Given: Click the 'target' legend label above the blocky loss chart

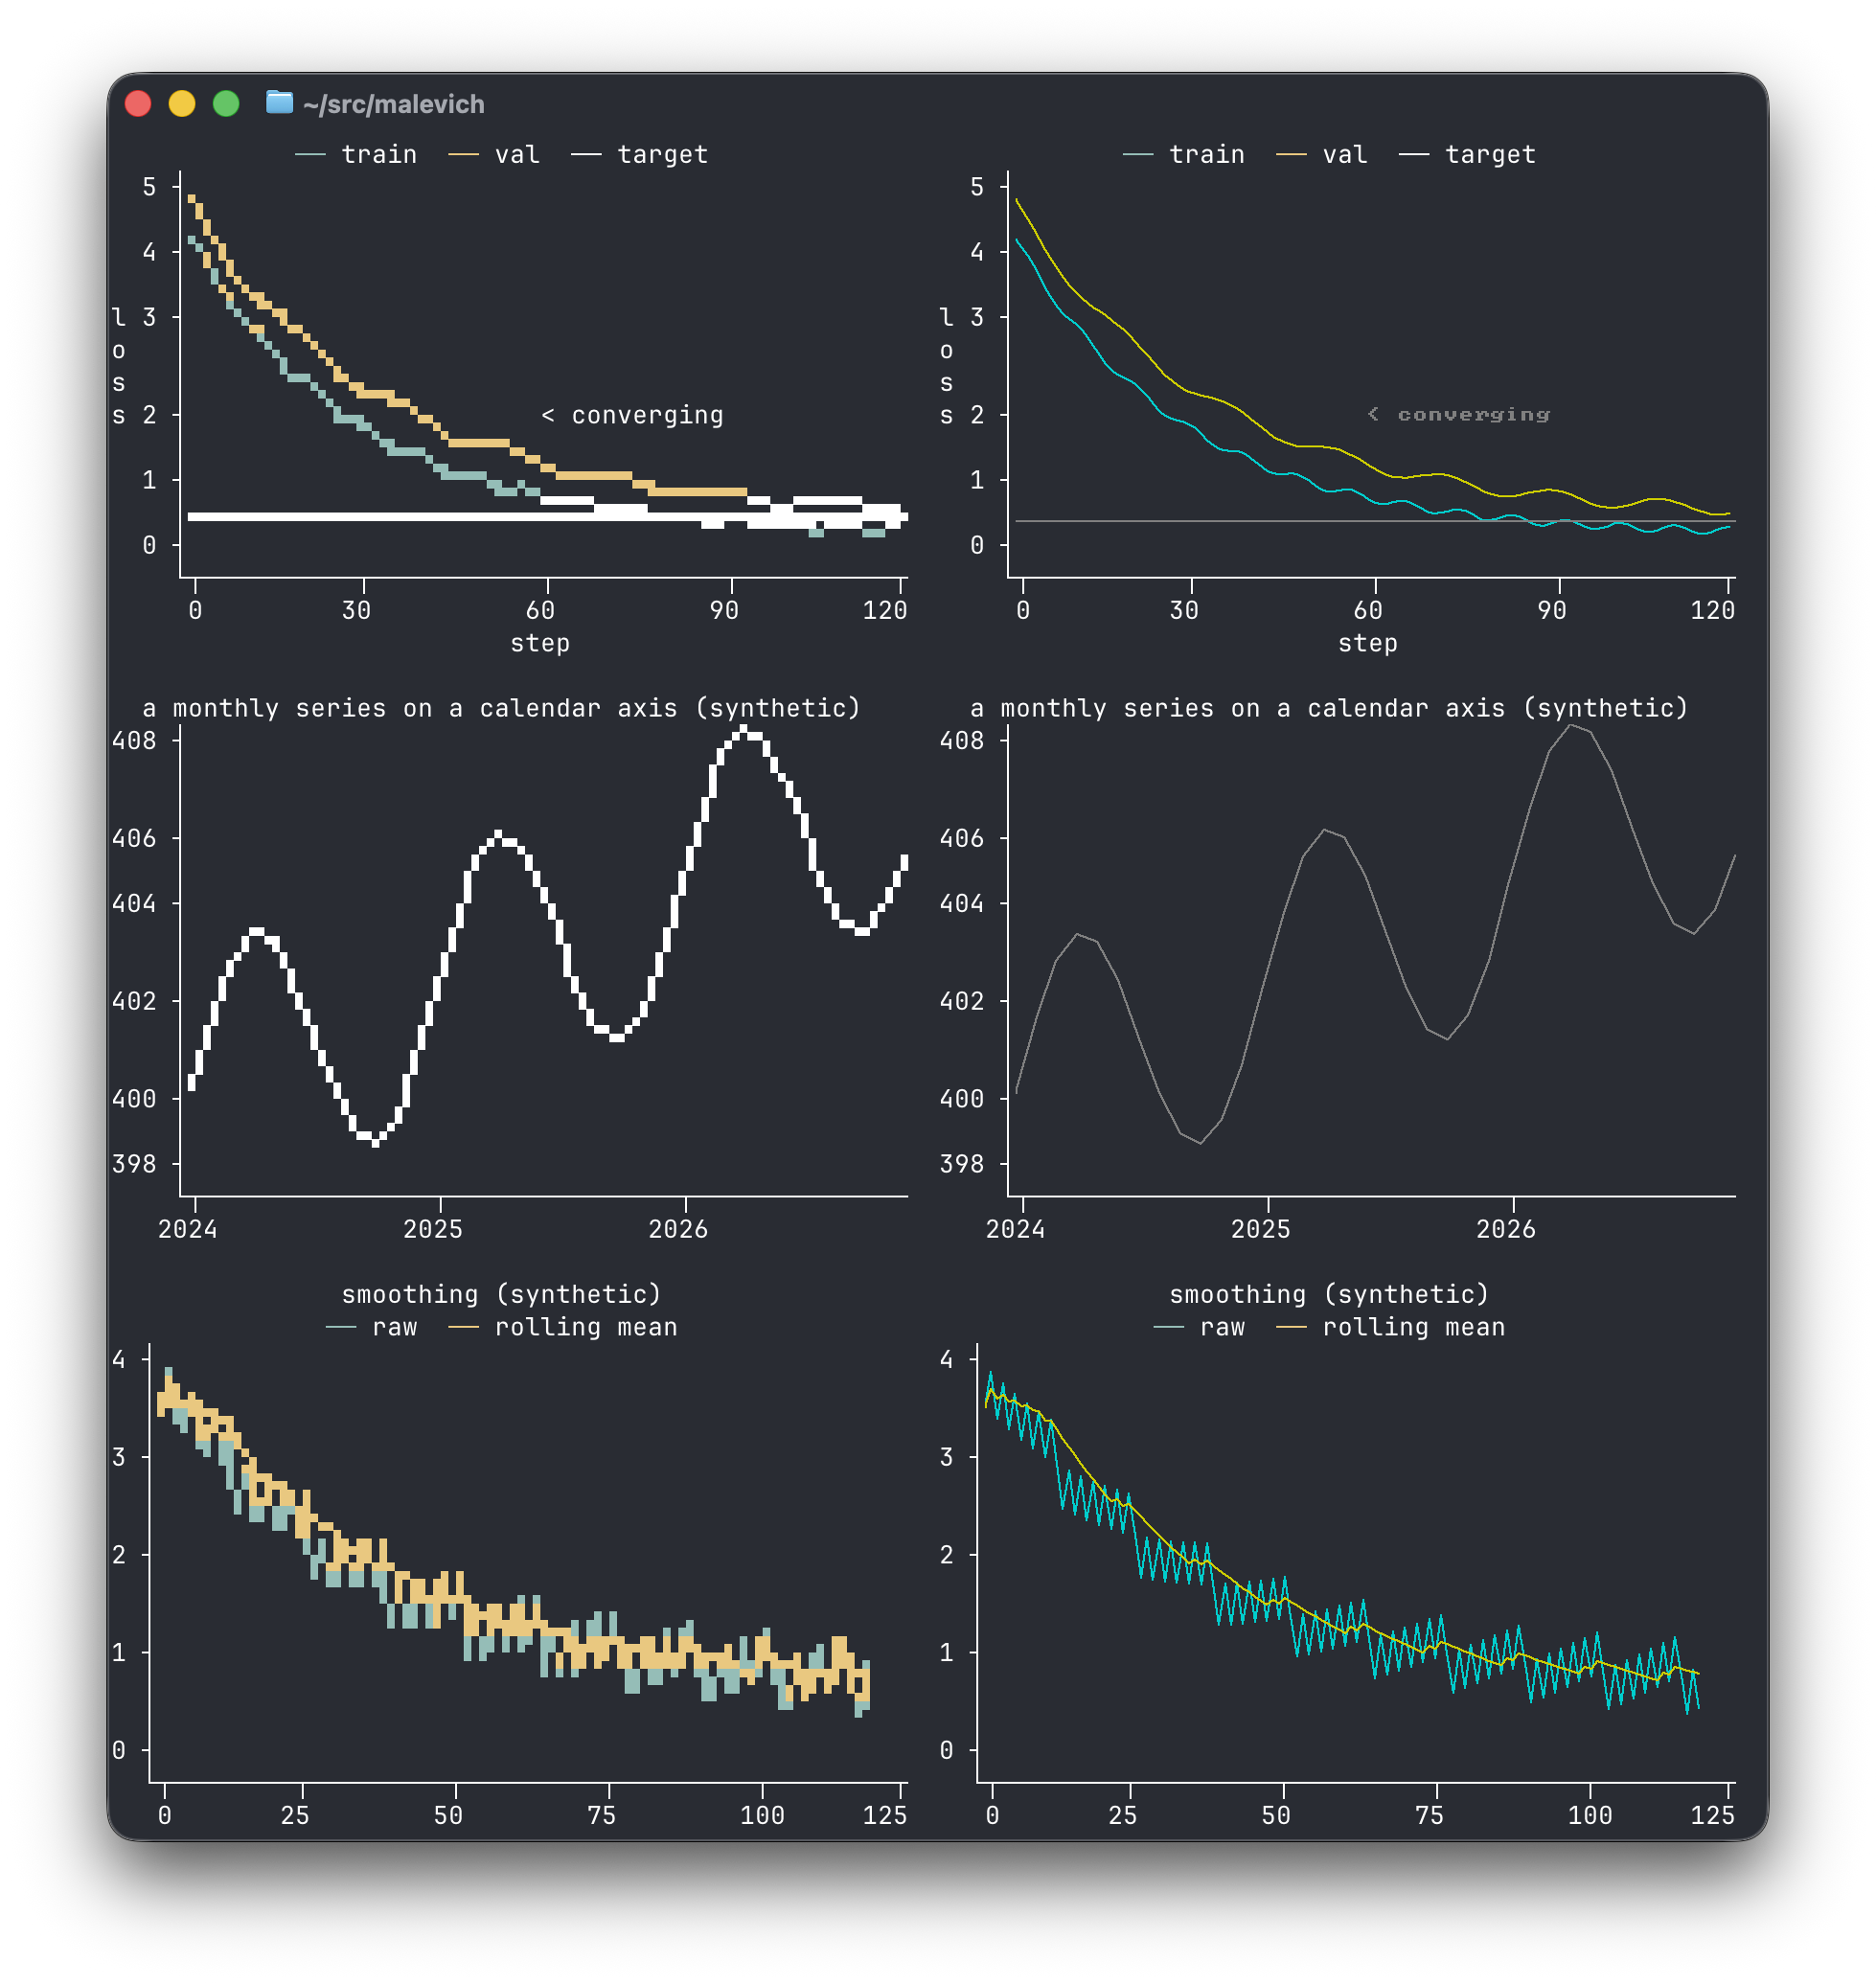Looking at the screenshot, I should point(663,154).
